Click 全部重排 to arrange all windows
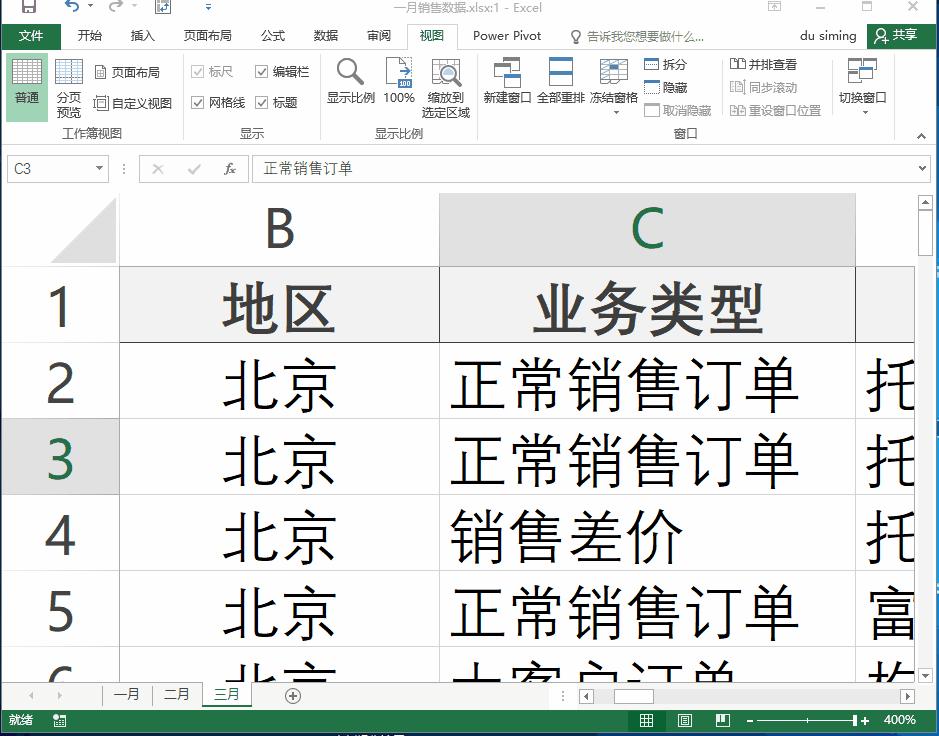This screenshot has height=736, width=939. (560, 82)
